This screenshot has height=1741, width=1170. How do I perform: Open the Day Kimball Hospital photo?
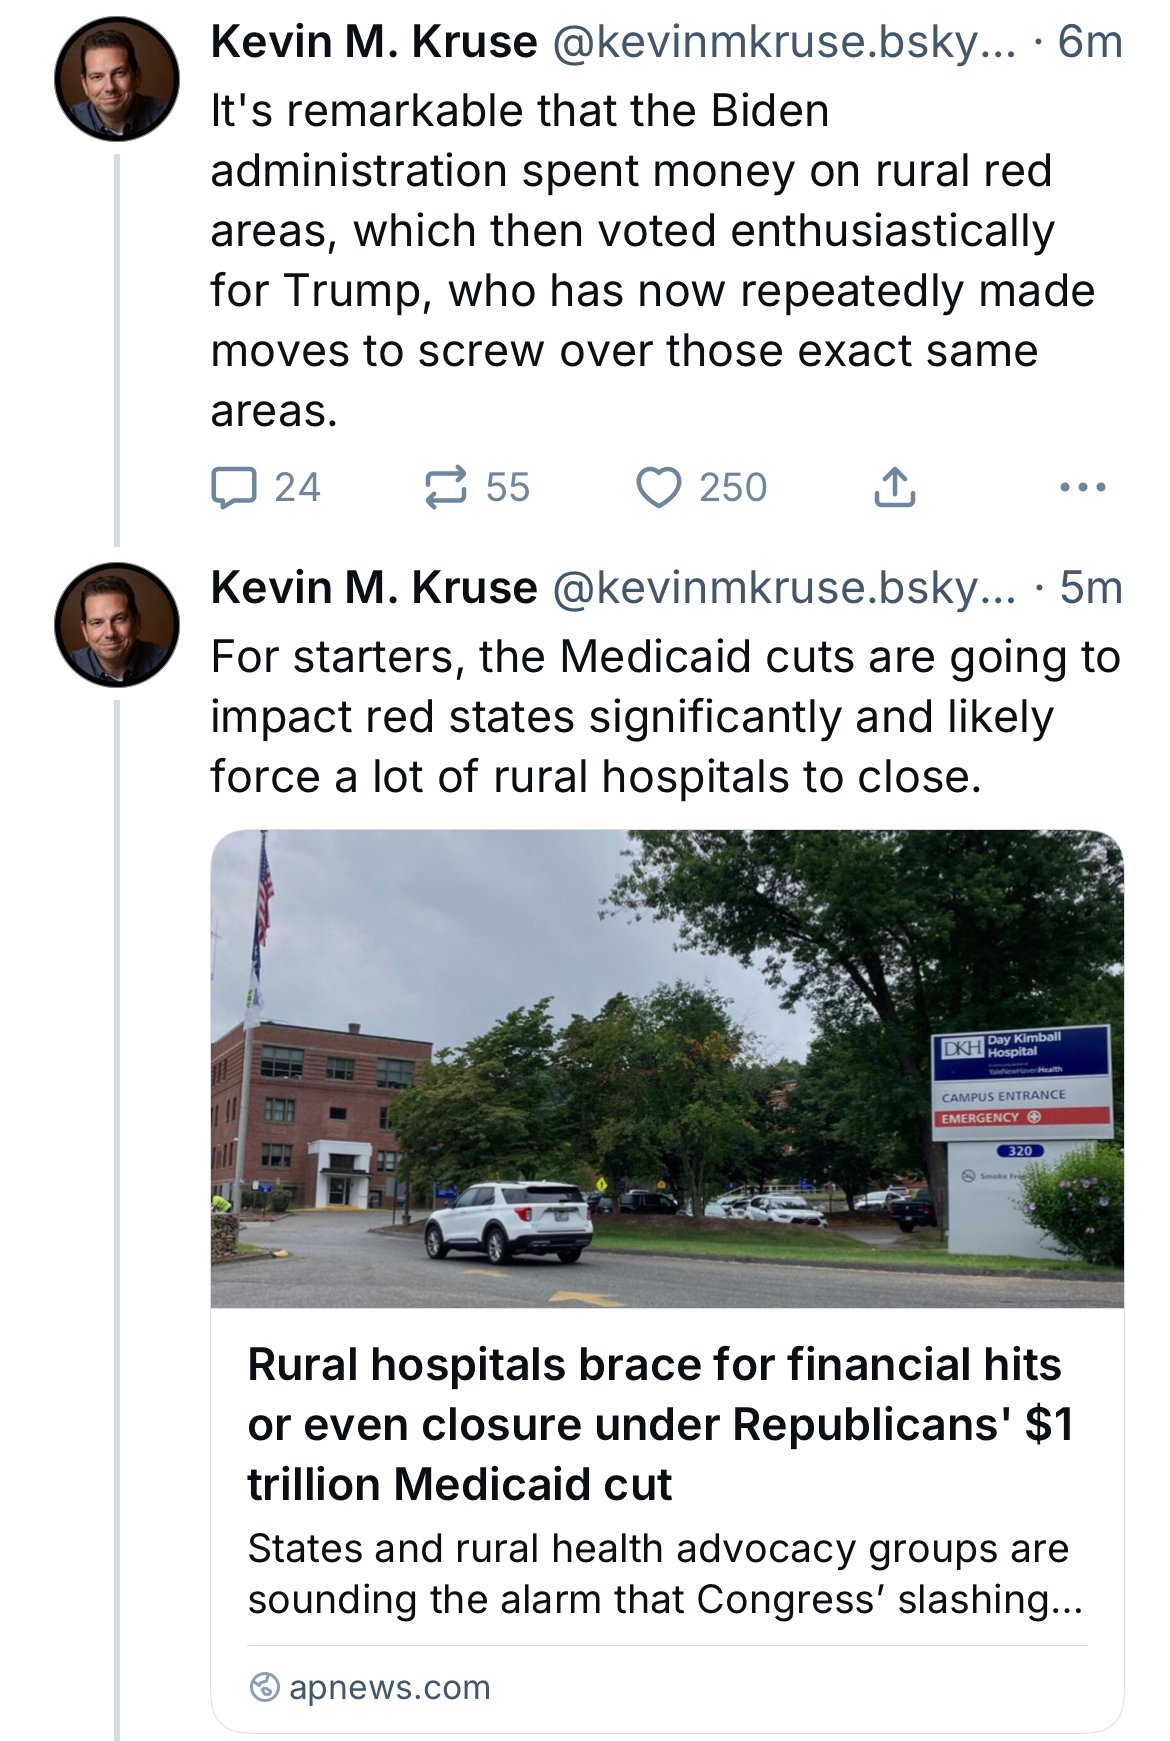[667, 1068]
